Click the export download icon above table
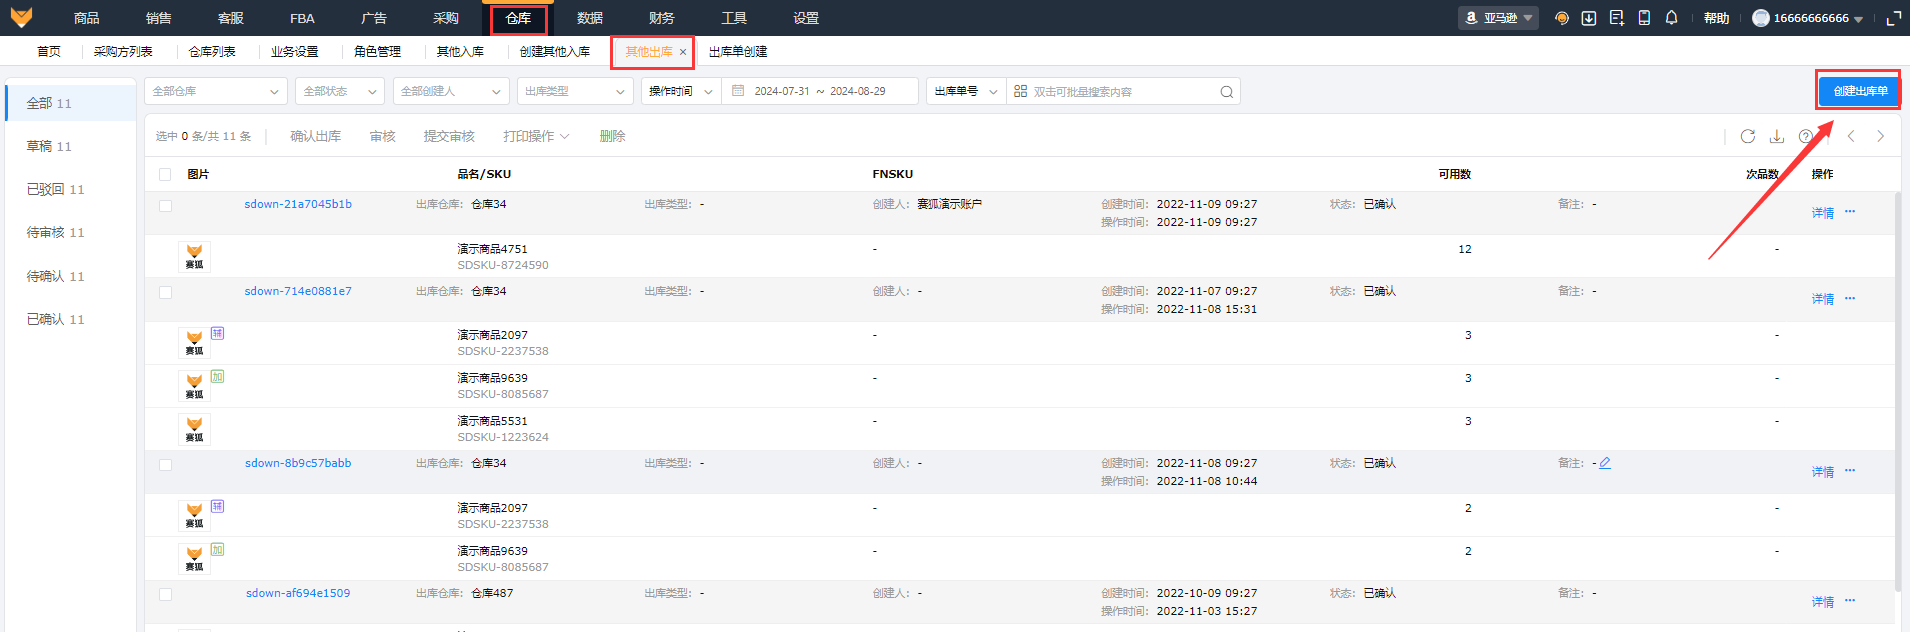This screenshot has width=1910, height=632. point(1777,136)
